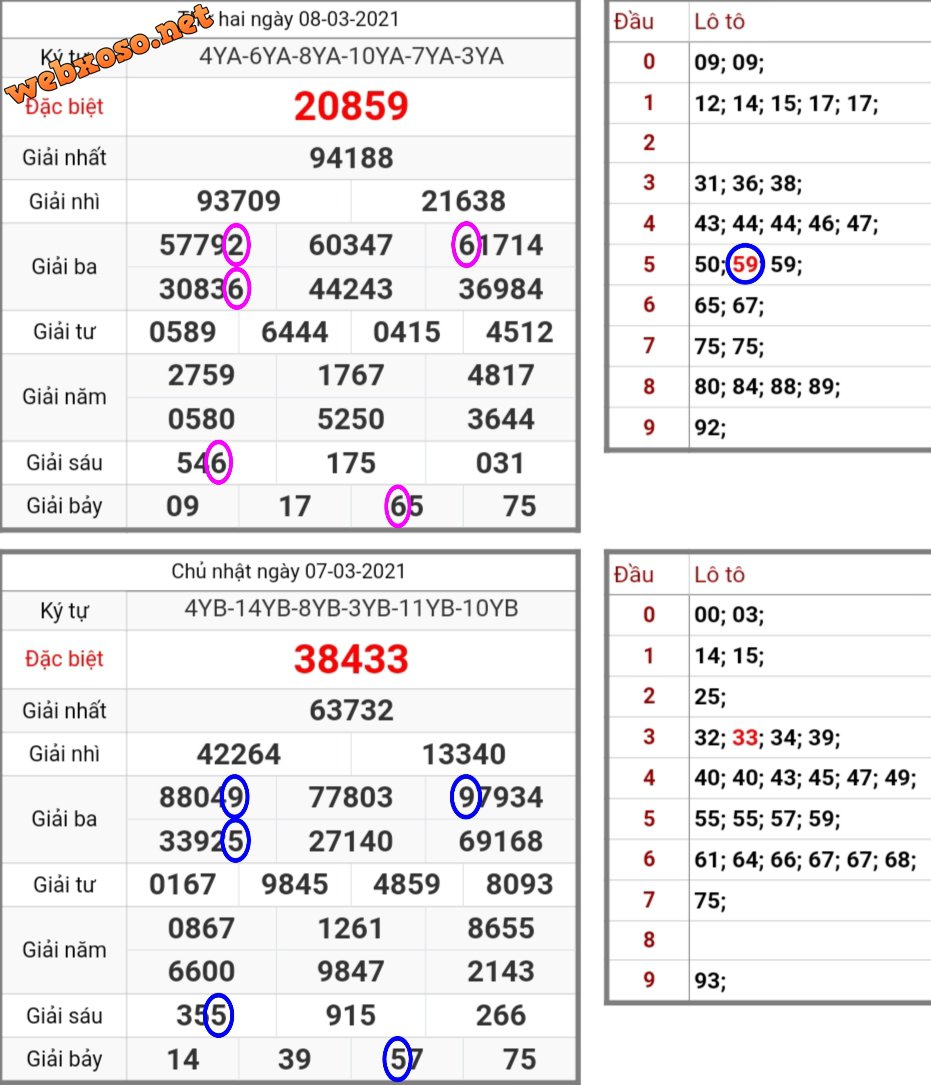Click second prize number 93709
Screen dimensions: 931x1085
[239, 201]
